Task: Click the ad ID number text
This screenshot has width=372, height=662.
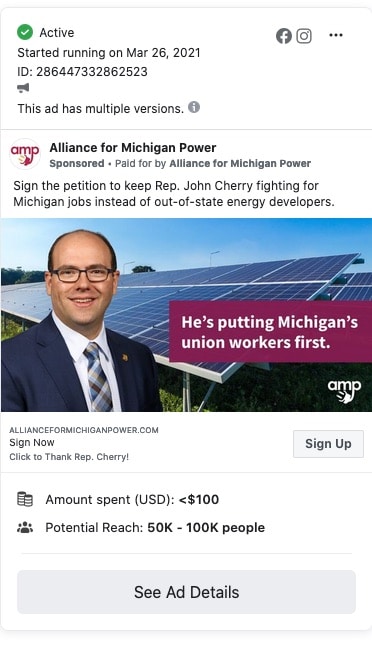Action: (92, 72)
